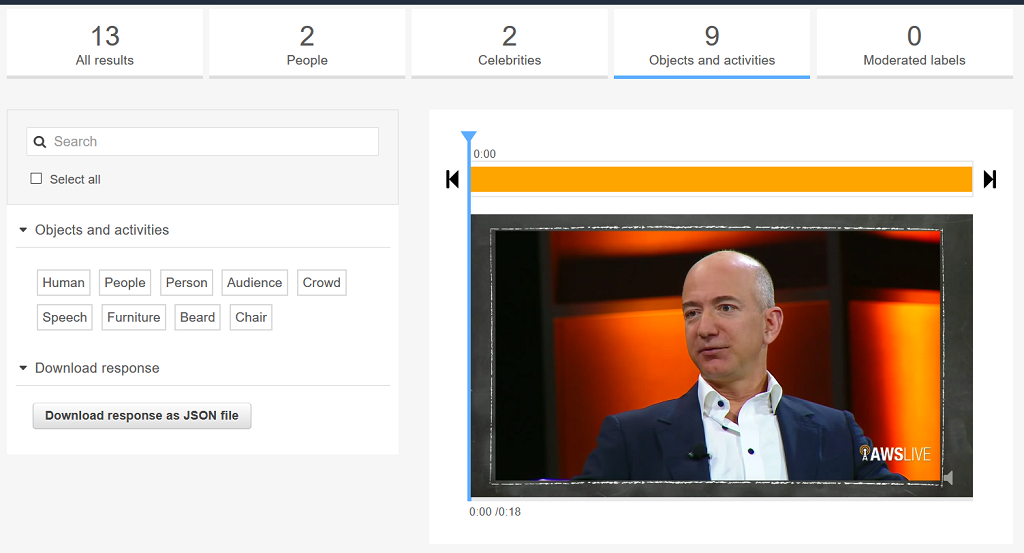Click the orange timeline bar

tap(721, 180)
